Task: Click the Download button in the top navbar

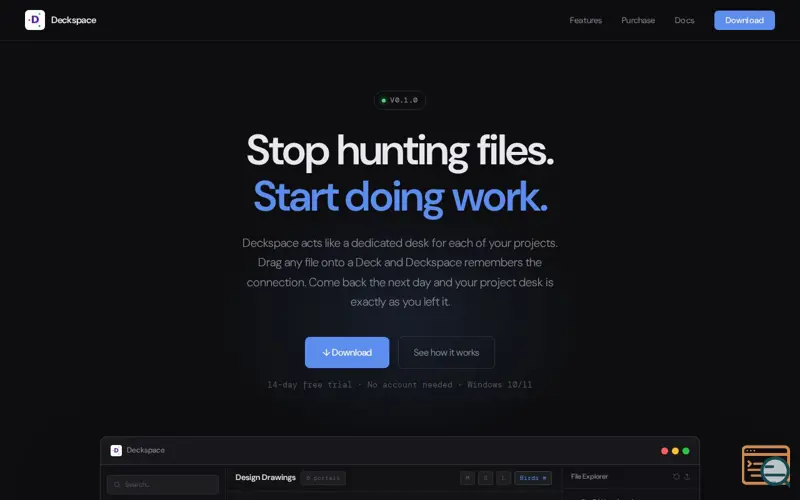Action: pyautogui.click(x=744, y=20)
